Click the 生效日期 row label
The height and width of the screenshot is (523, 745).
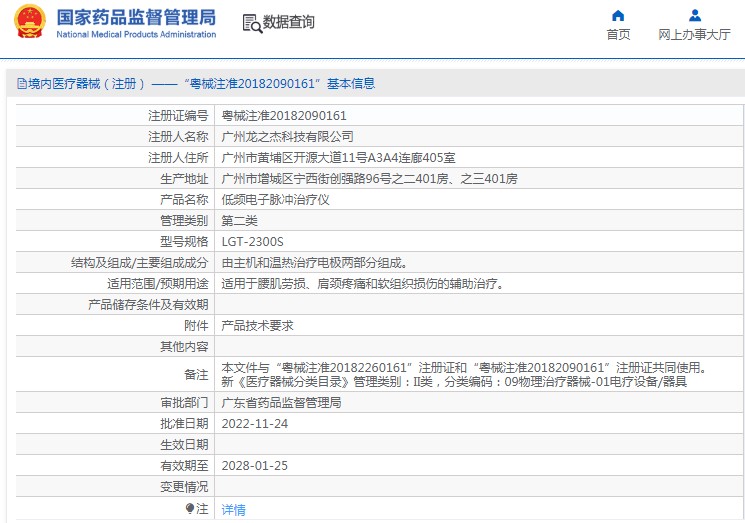click(184, 445)
